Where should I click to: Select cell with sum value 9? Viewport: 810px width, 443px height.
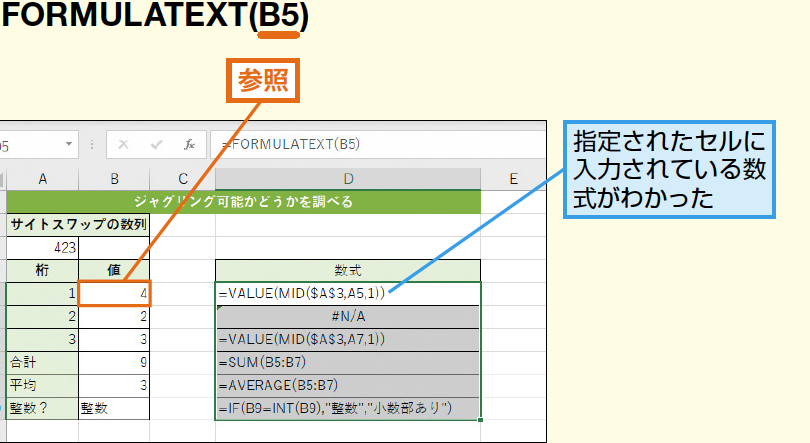(x=114, y=362)
